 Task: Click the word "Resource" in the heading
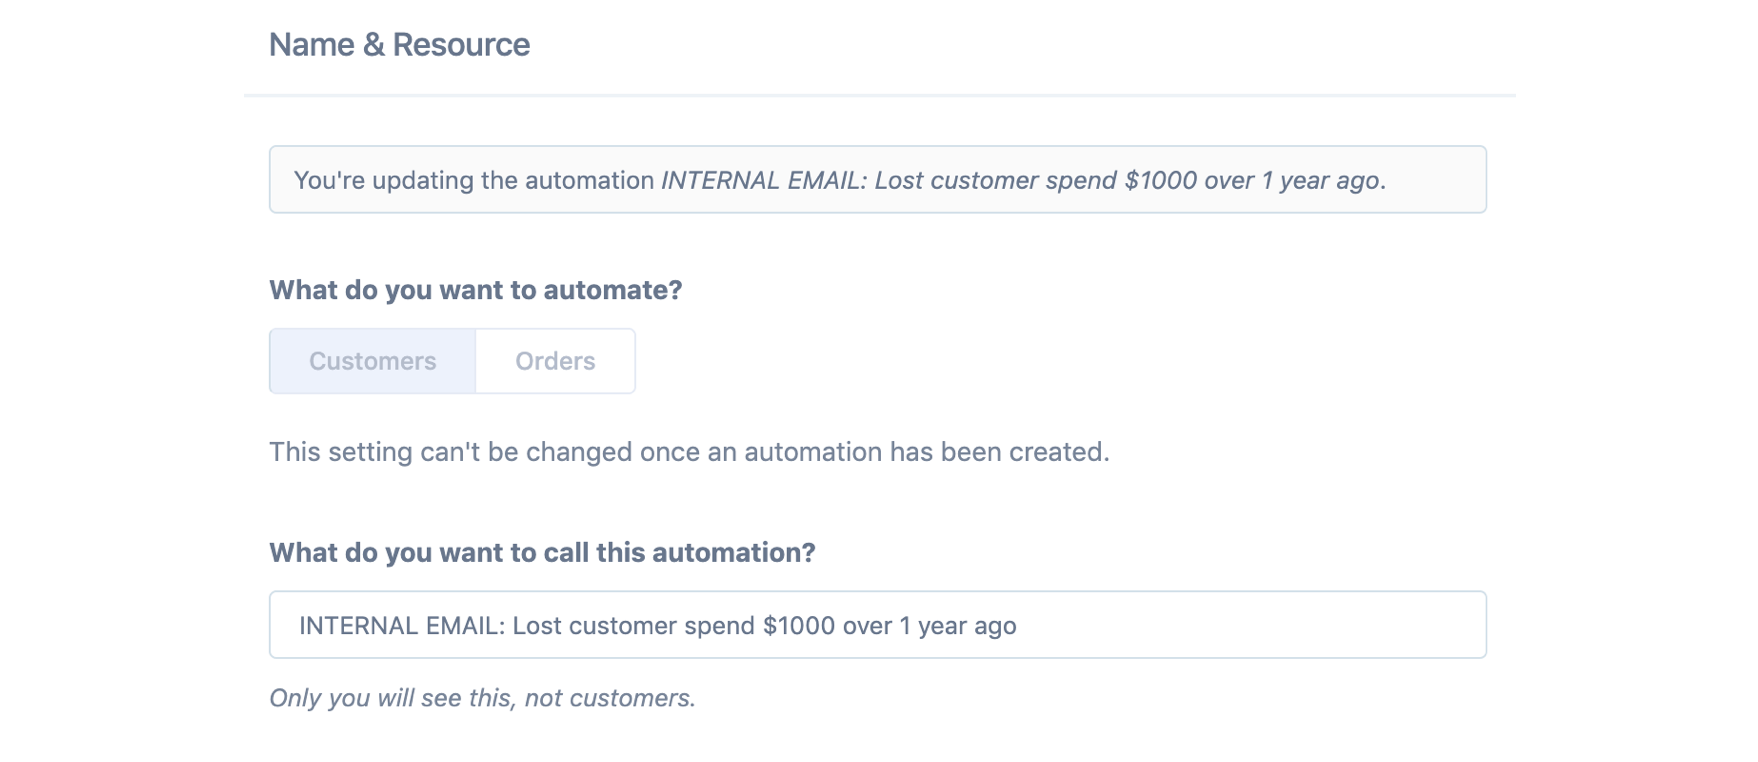pyautogui.click(x=461, y=45)
